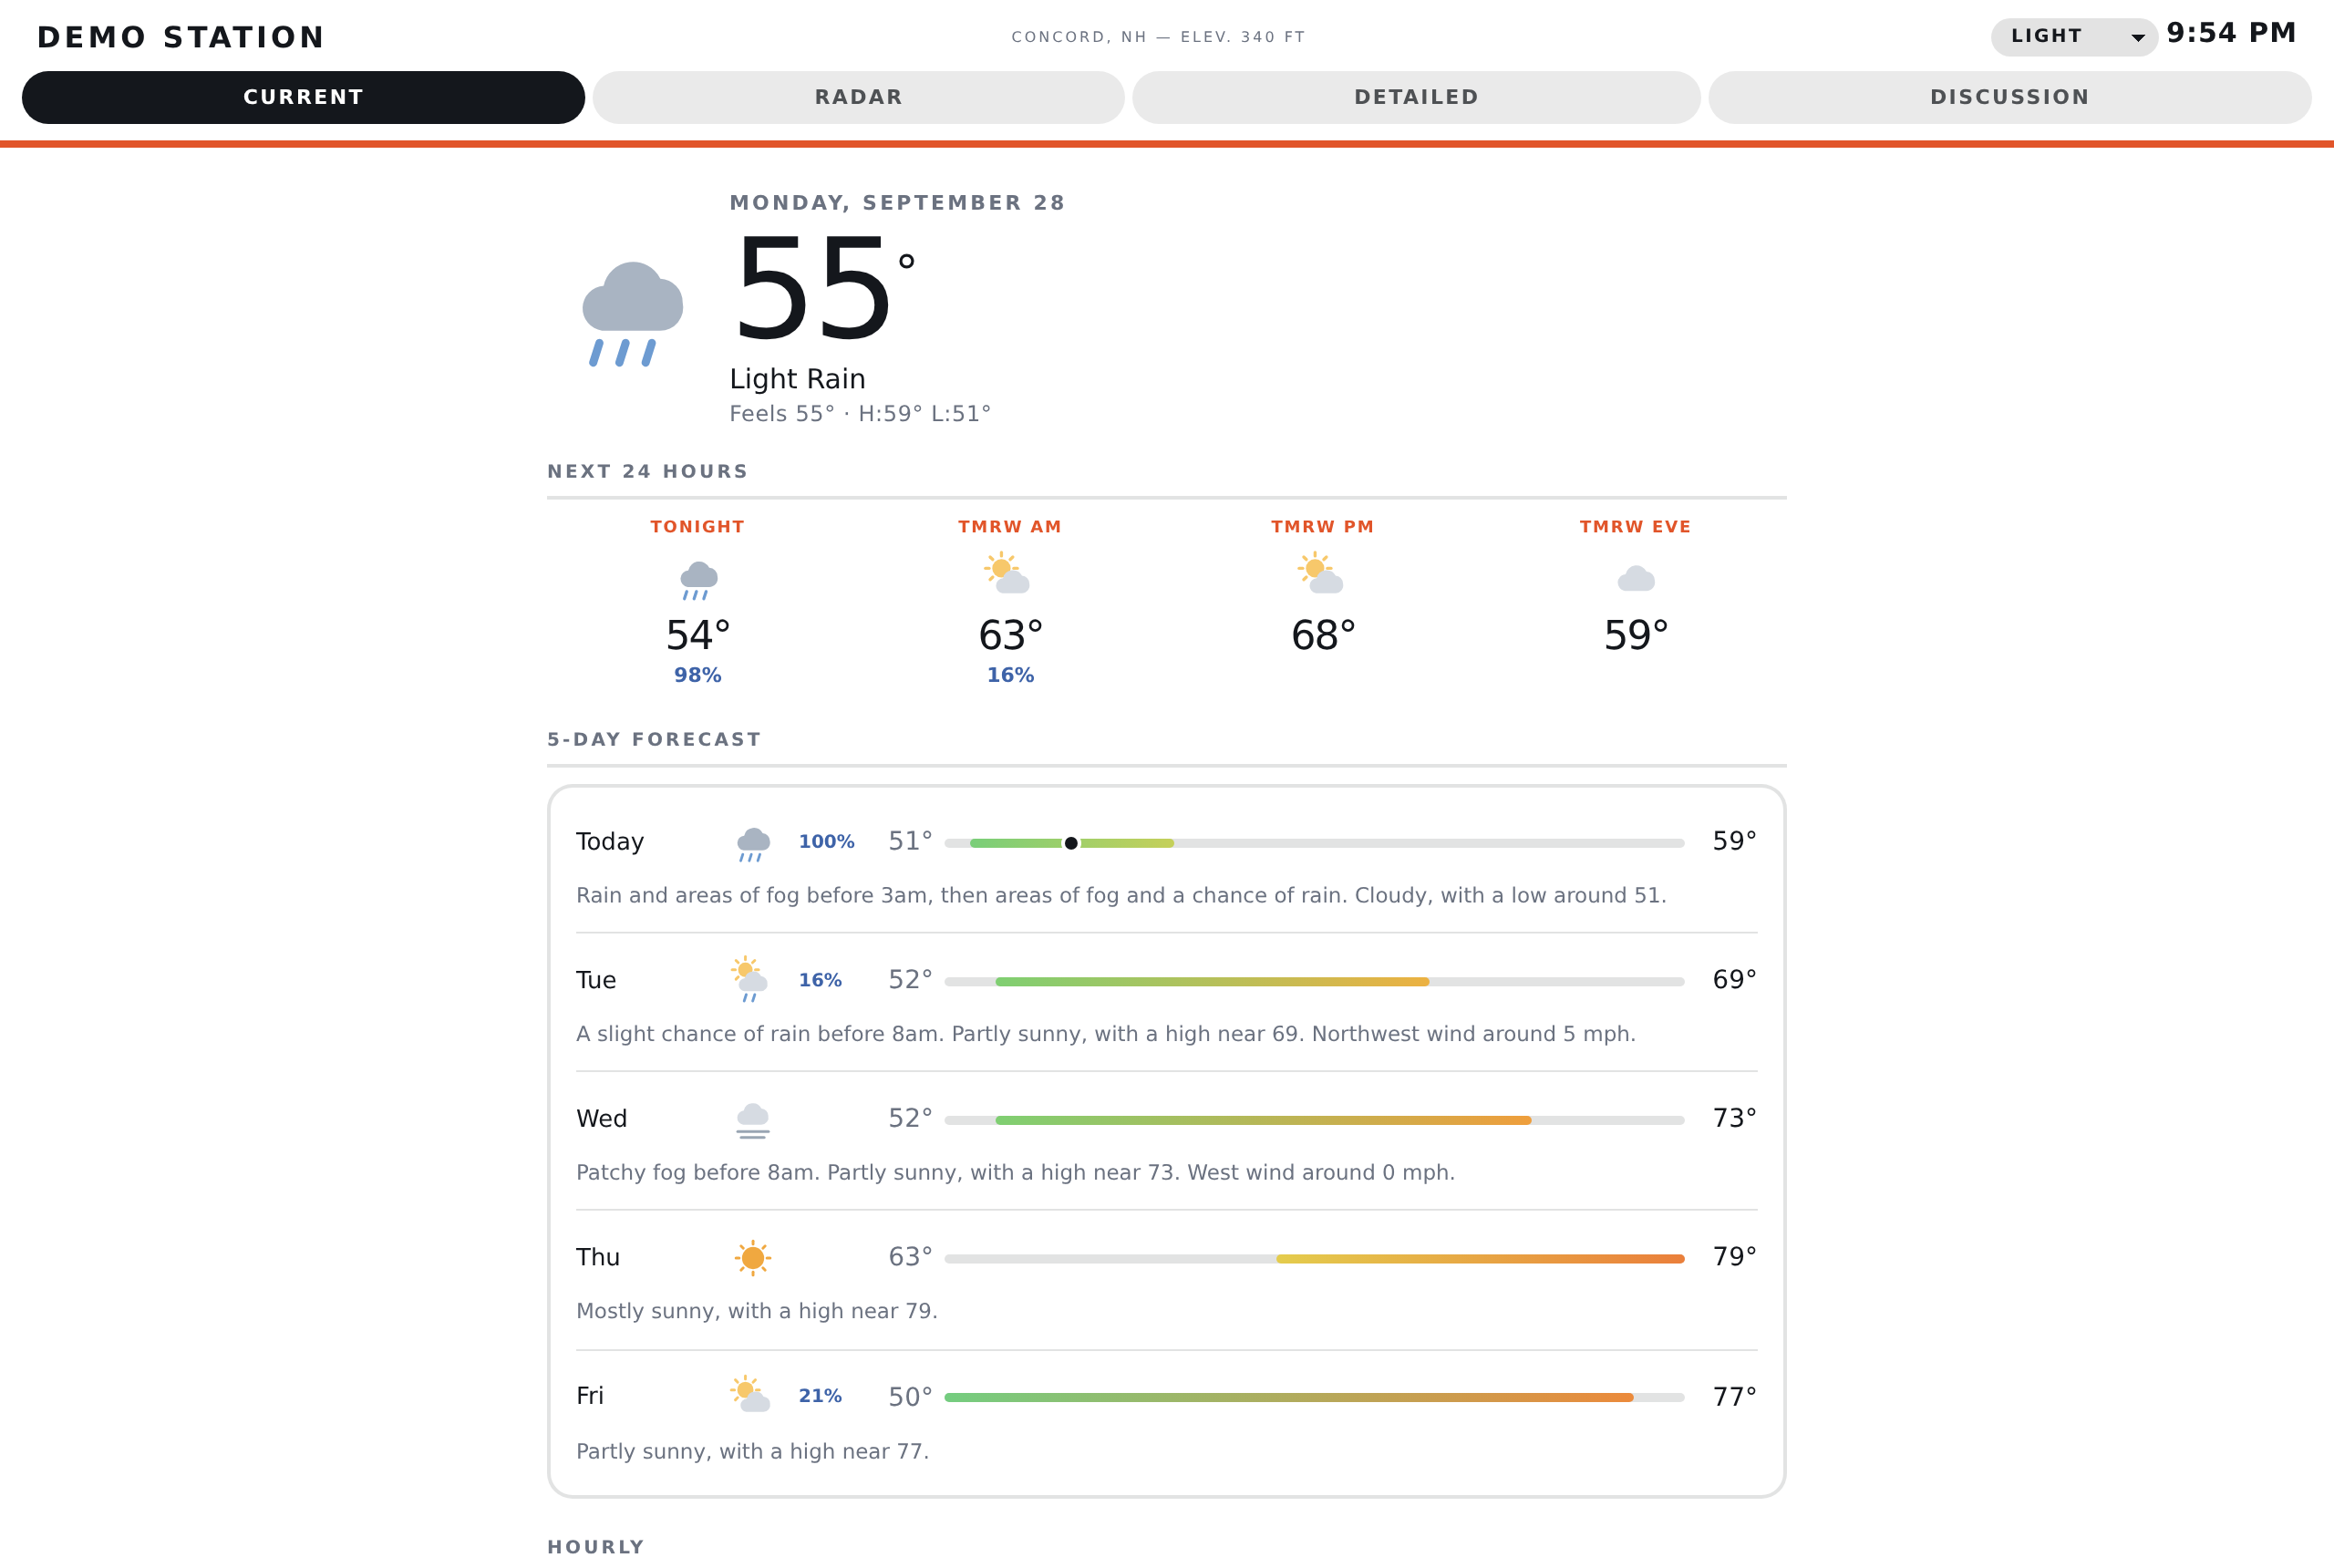This screenshot has width=2334, height=1568.
Task: Click the 79° high for Thursday
Action: point(1734,1257)
